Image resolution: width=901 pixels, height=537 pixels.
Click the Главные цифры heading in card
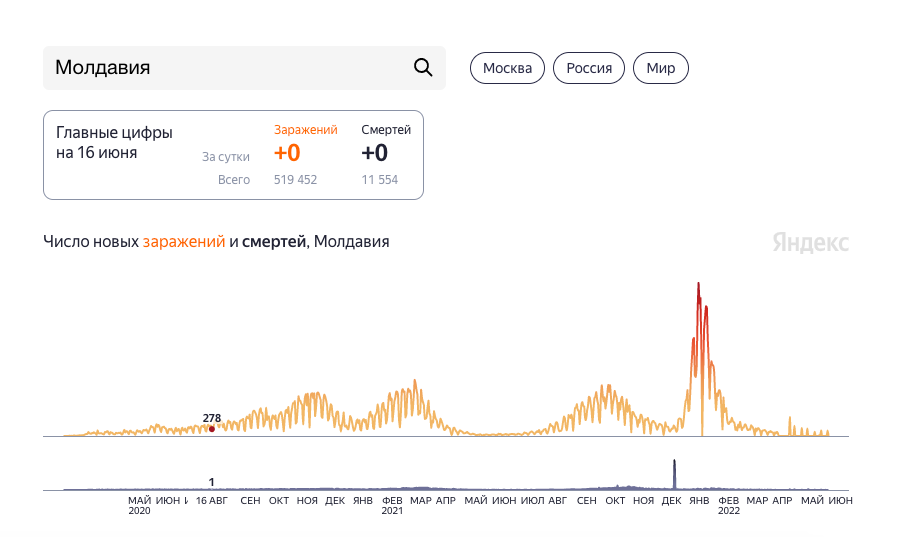point(114,132)
